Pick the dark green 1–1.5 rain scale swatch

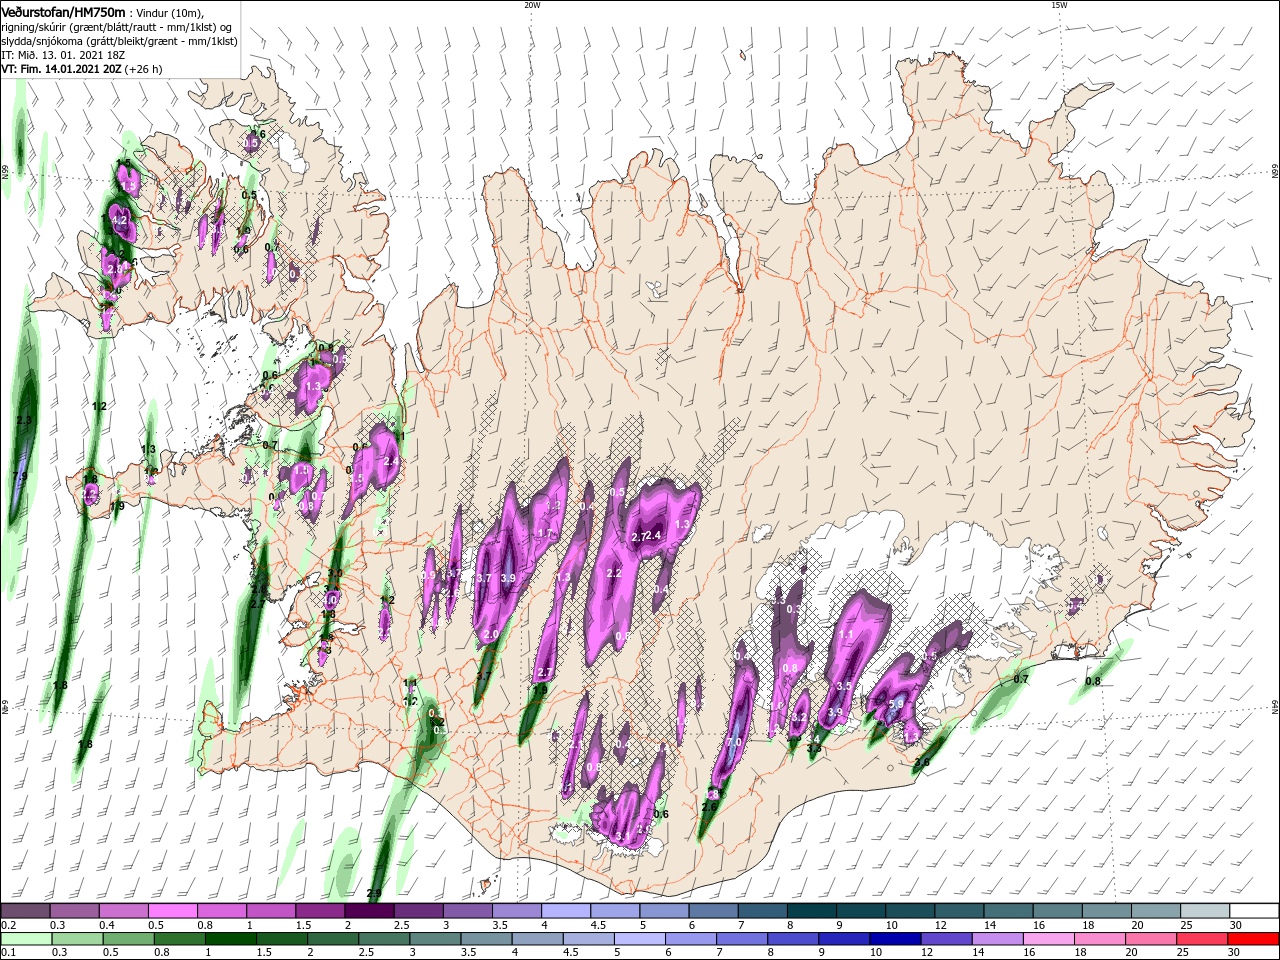pos(230,939)
